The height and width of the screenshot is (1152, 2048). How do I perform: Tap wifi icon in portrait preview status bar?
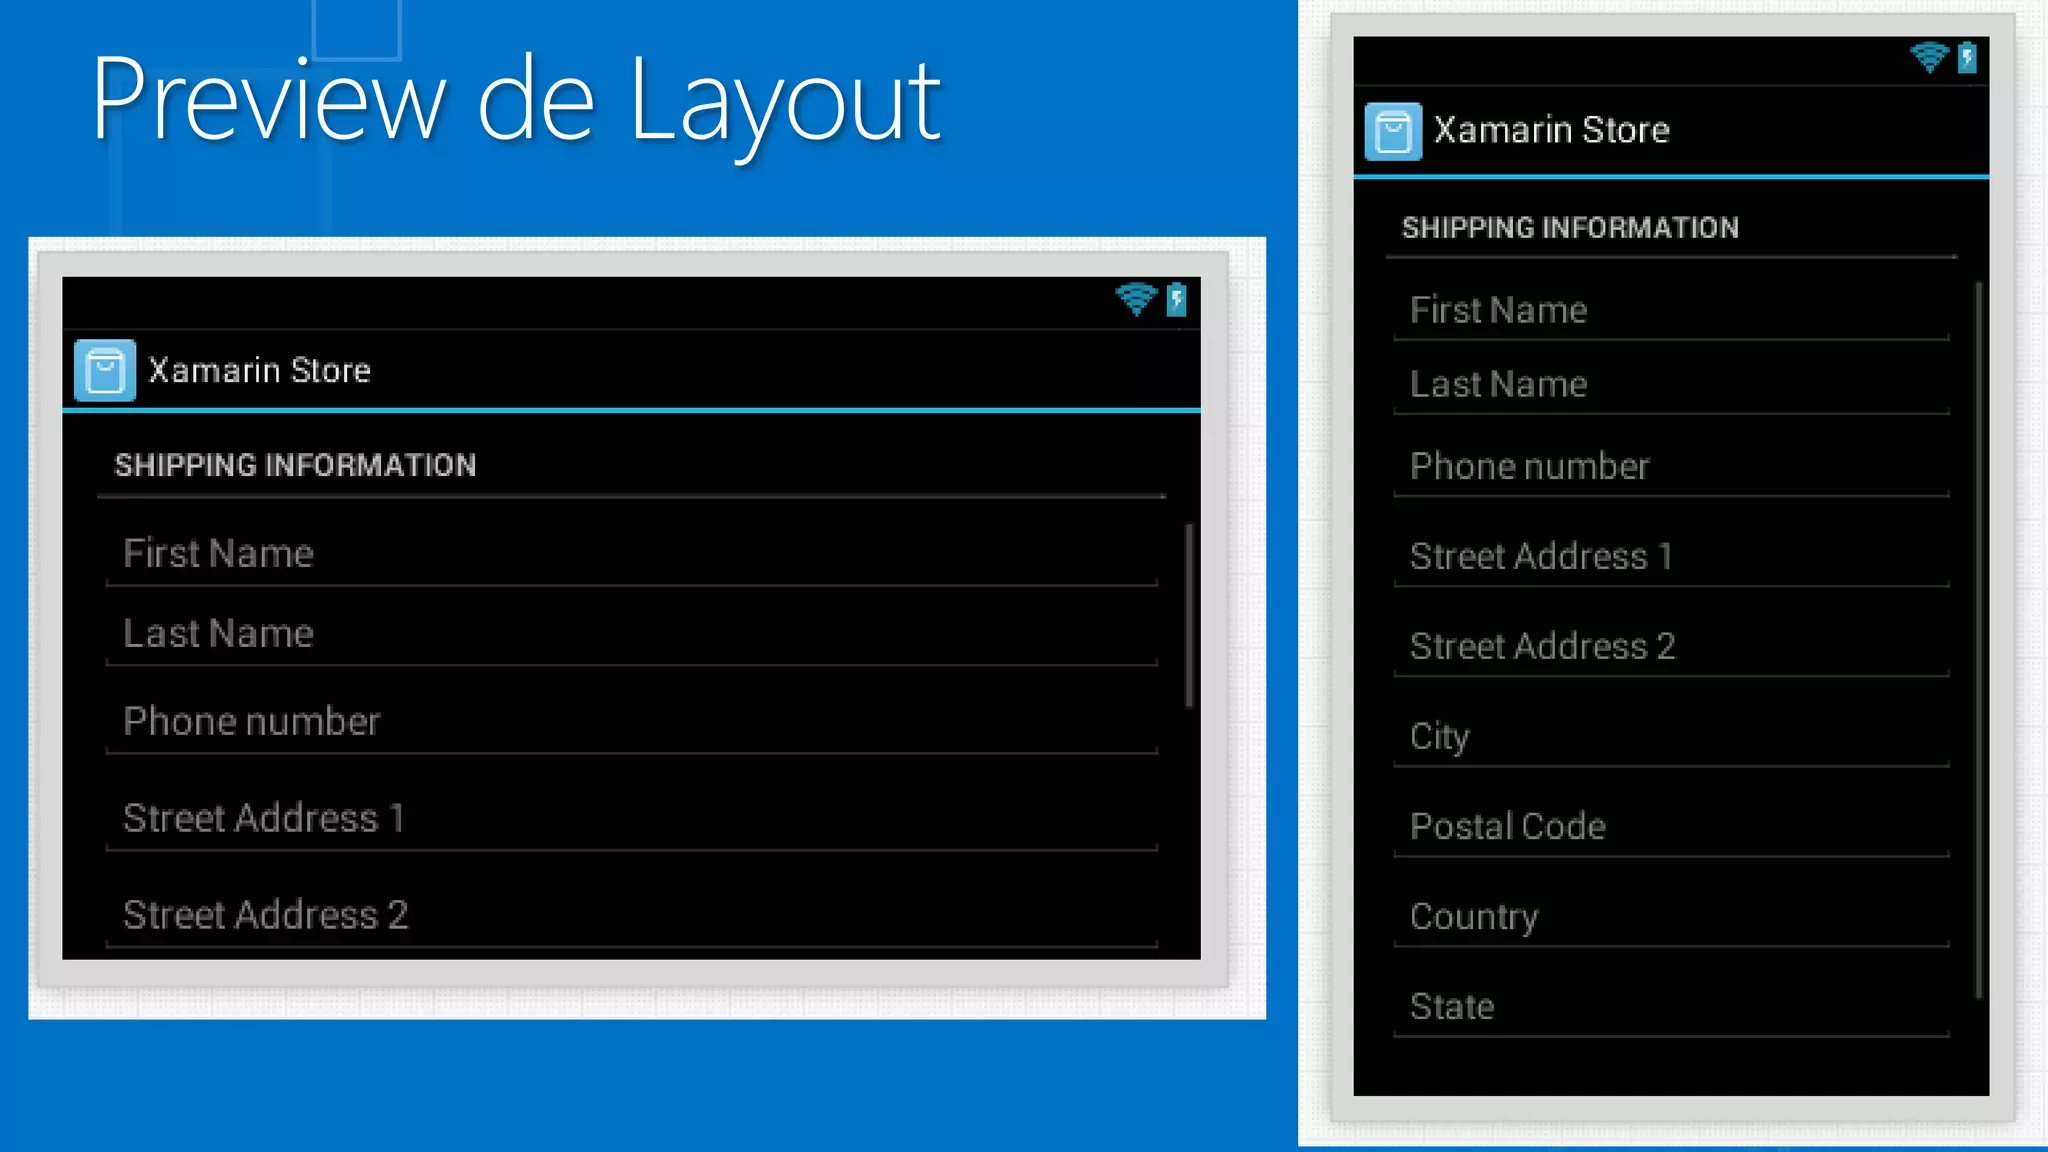tap(1929, 57)
